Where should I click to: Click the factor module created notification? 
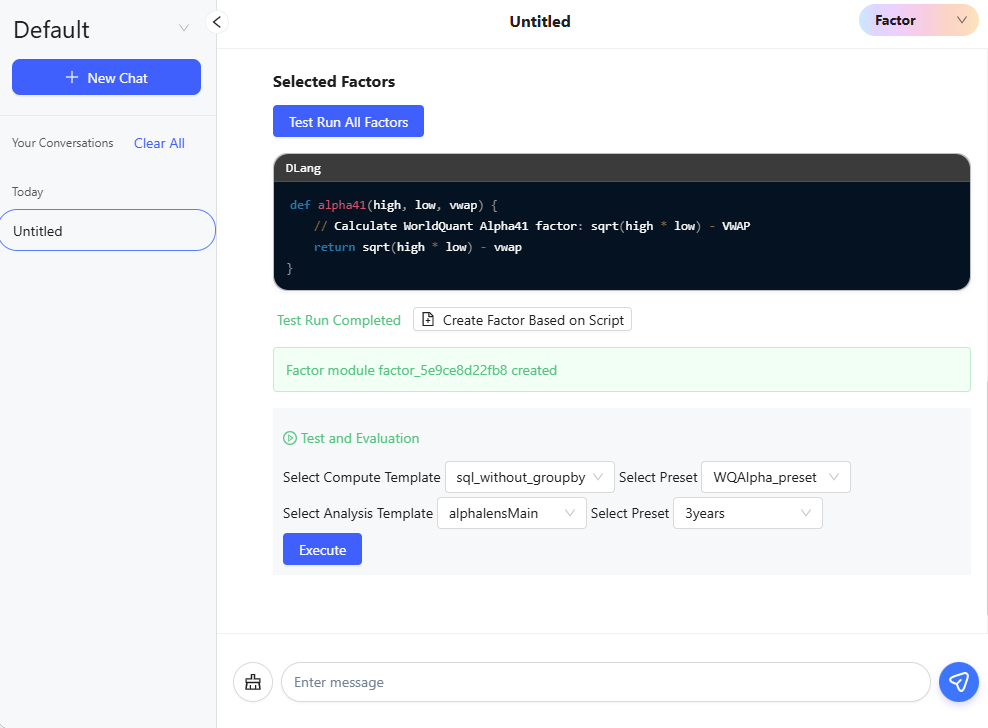coord(621,370)
